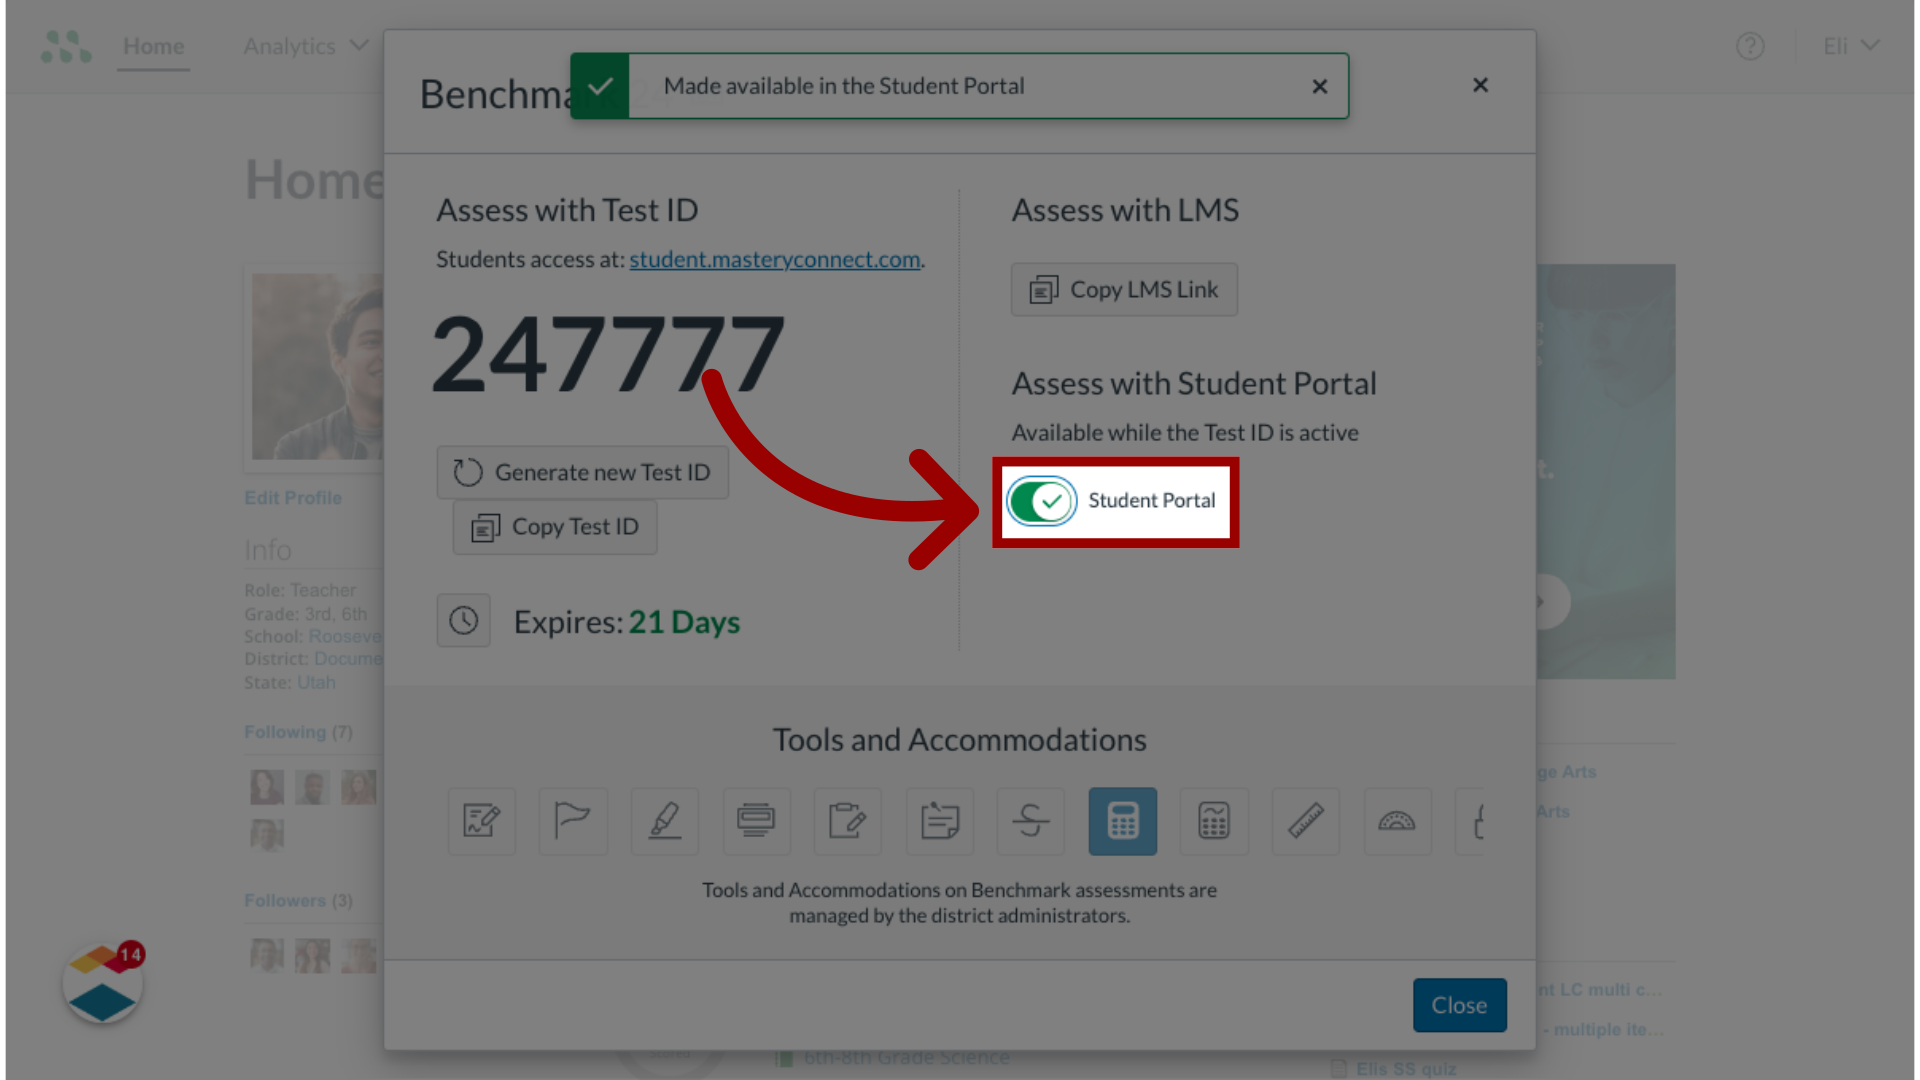Select the flag/bookmark icon
Screen dimensions: 1920x1080
point(572,820)
